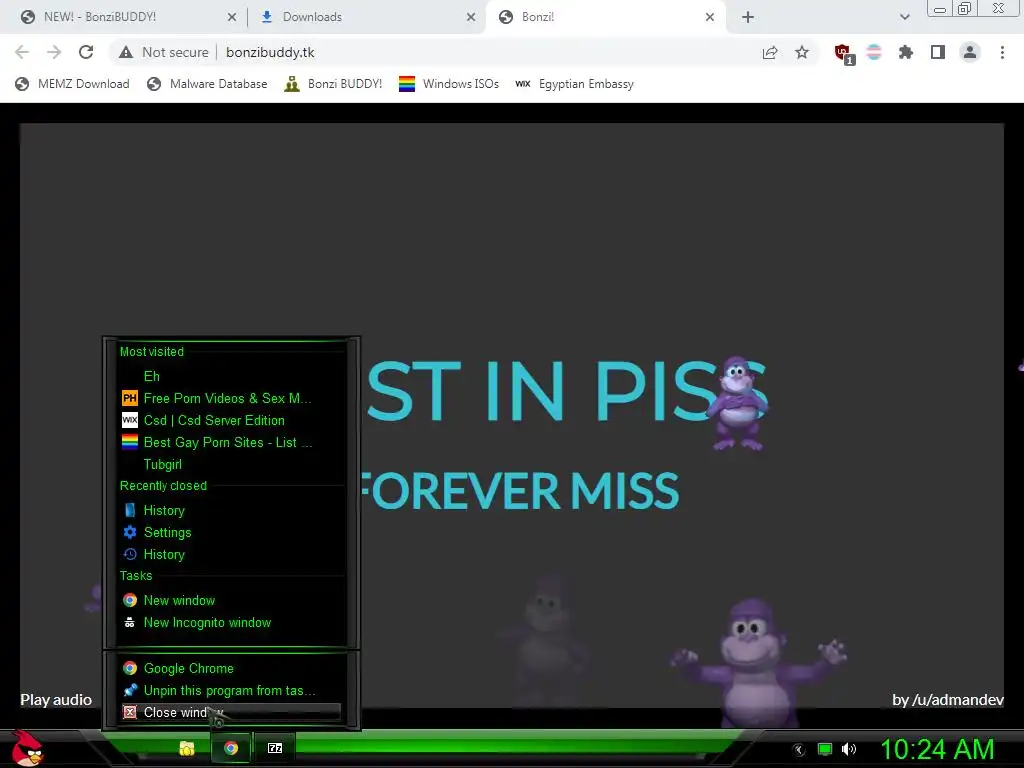1024x768 pixels.
Task: Click the large dancing Bonzi gorilla
Action: 758,663
